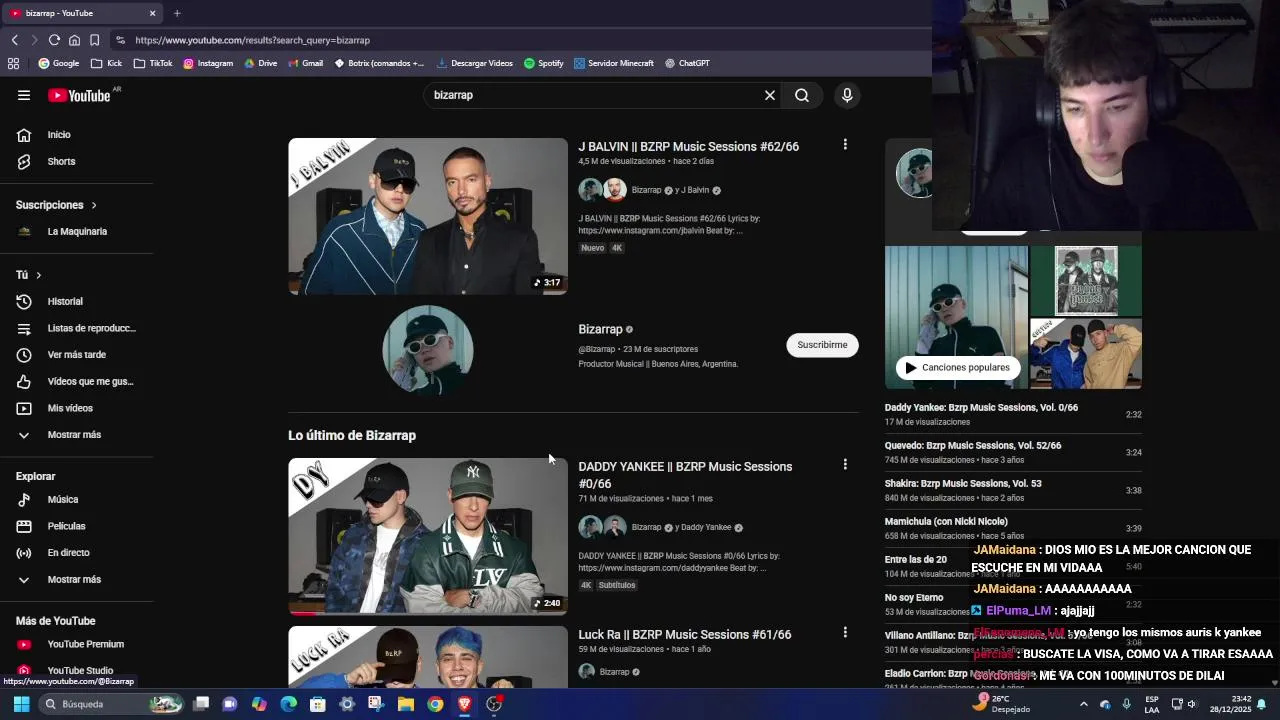Open options menu for DADDY YANKEE video
The image size is (1280, 720).
point(845,465)
